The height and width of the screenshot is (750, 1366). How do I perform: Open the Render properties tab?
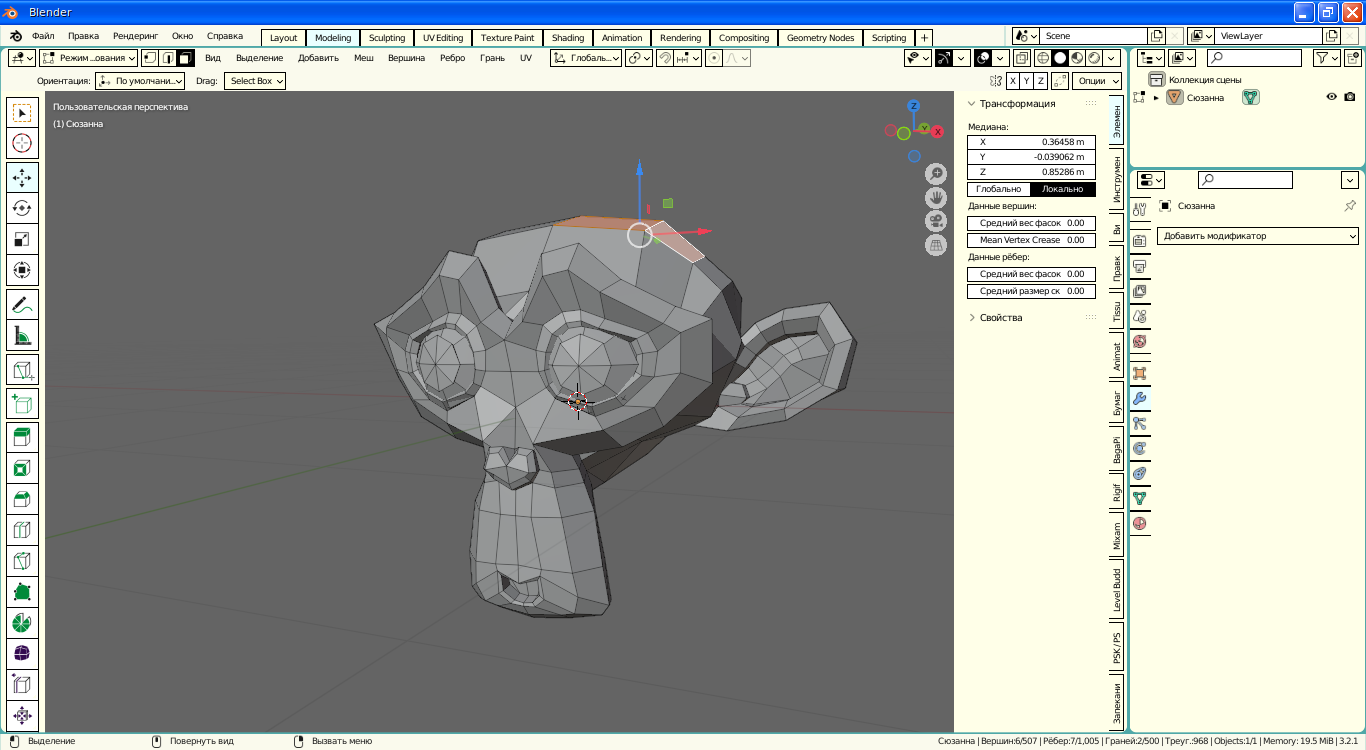pyautogui.click(x=1139, y=240)
